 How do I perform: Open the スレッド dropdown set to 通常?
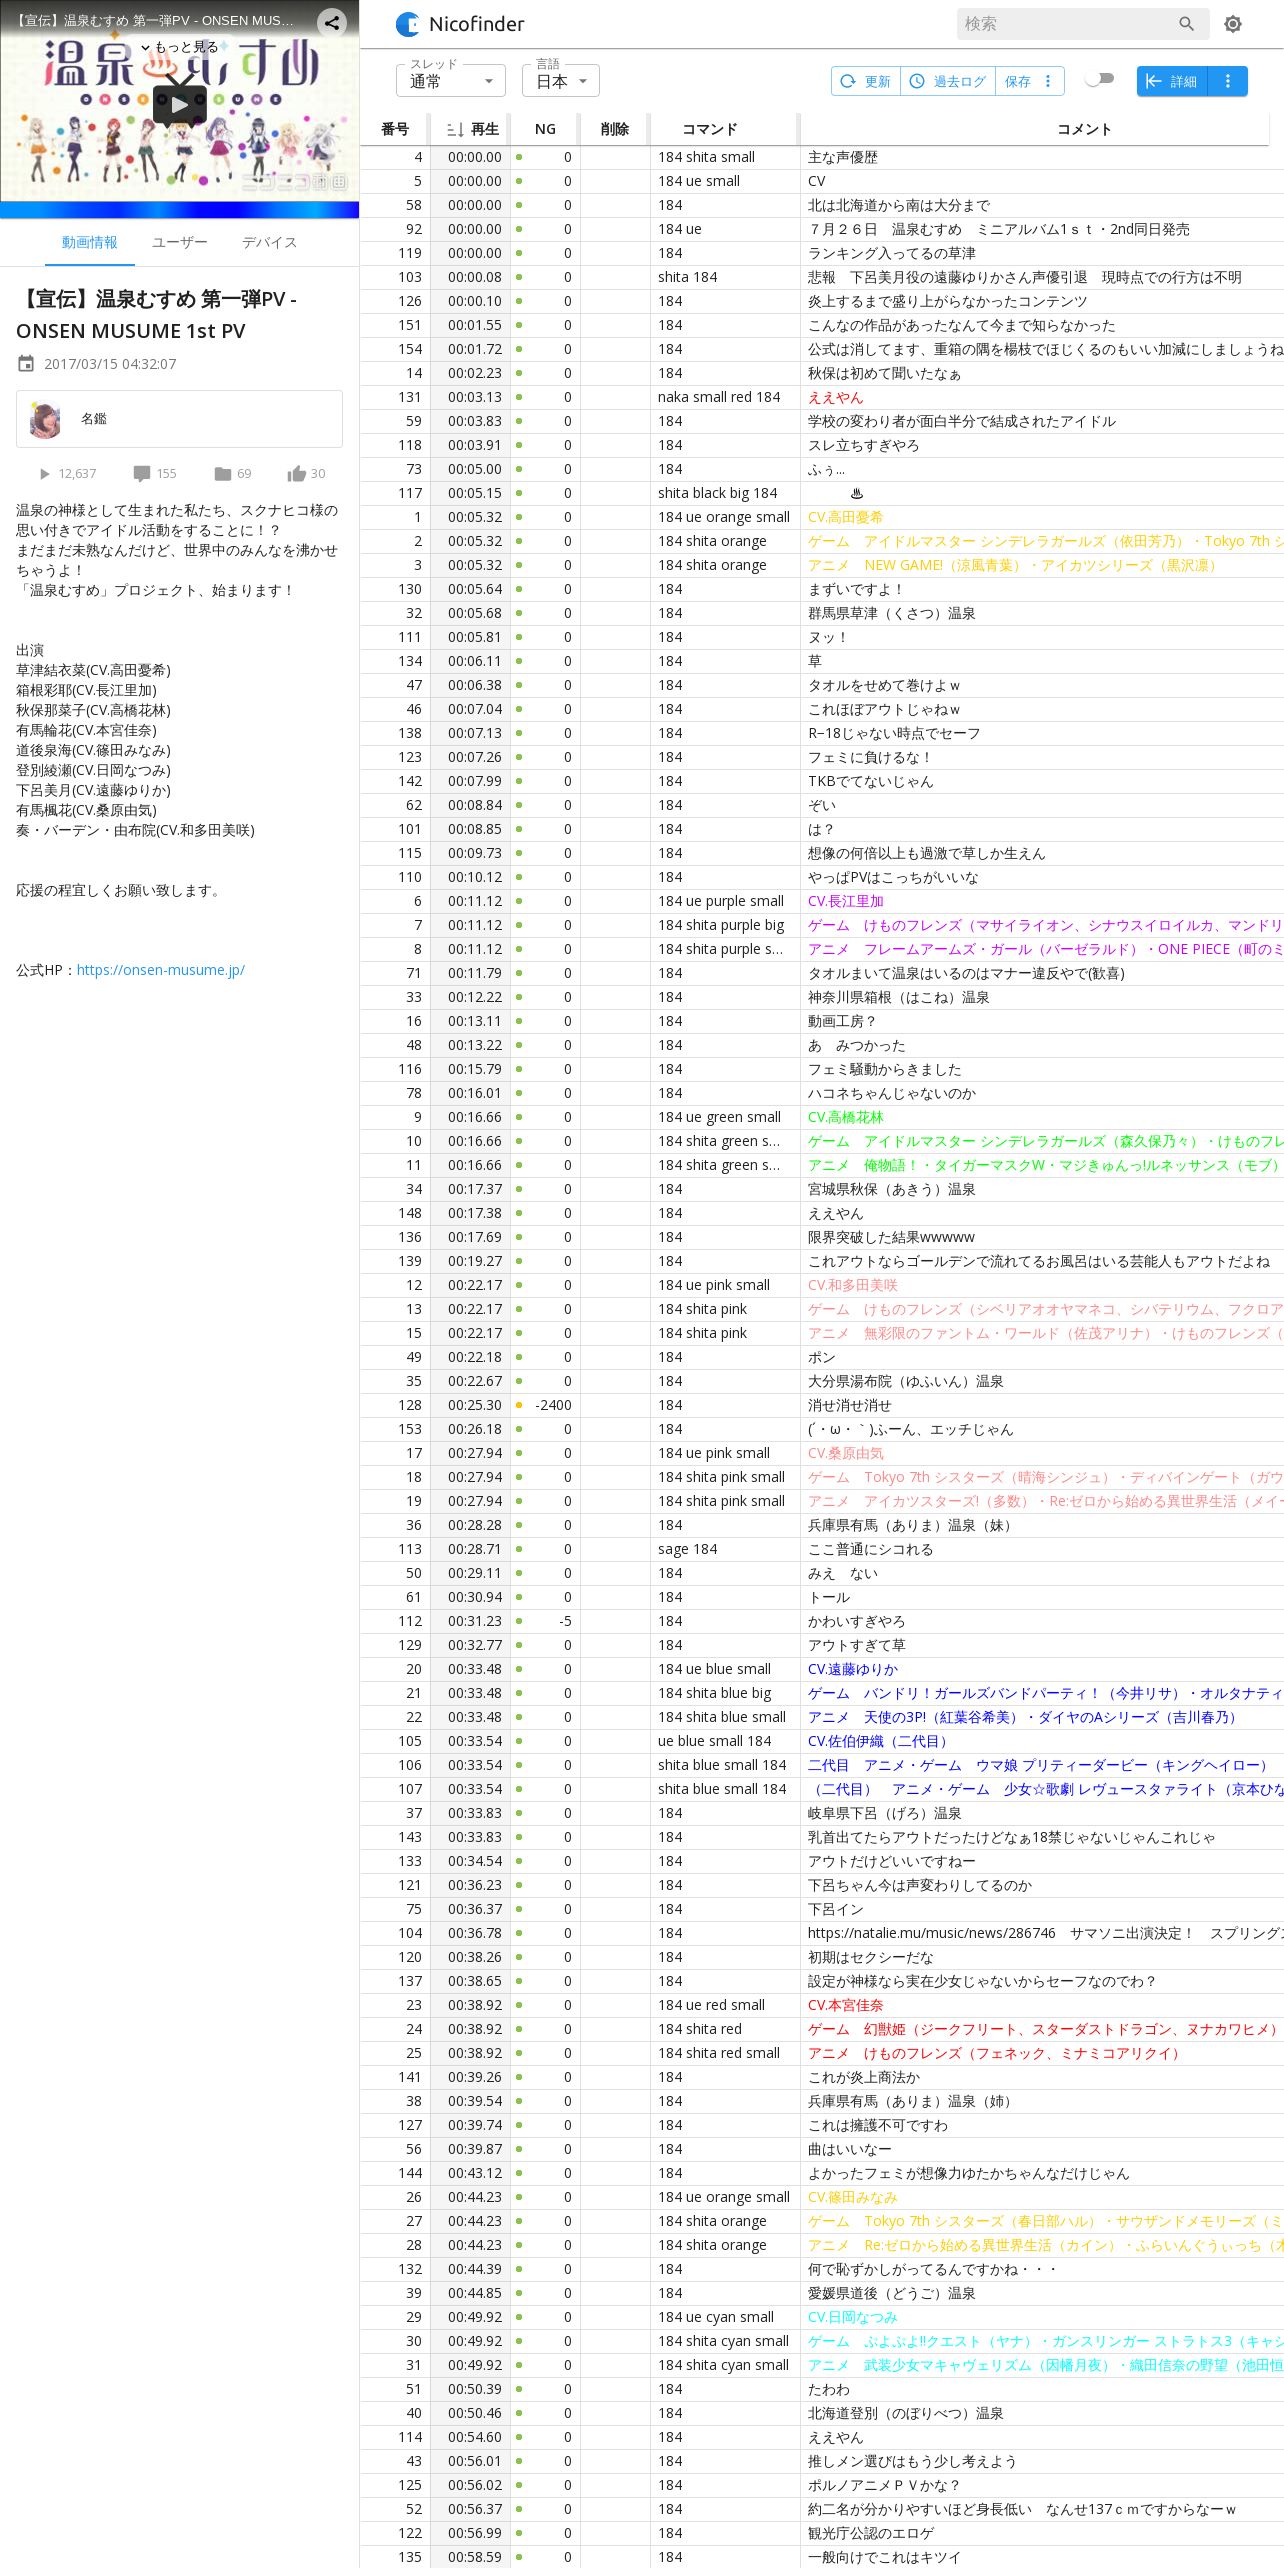(451, 81)
